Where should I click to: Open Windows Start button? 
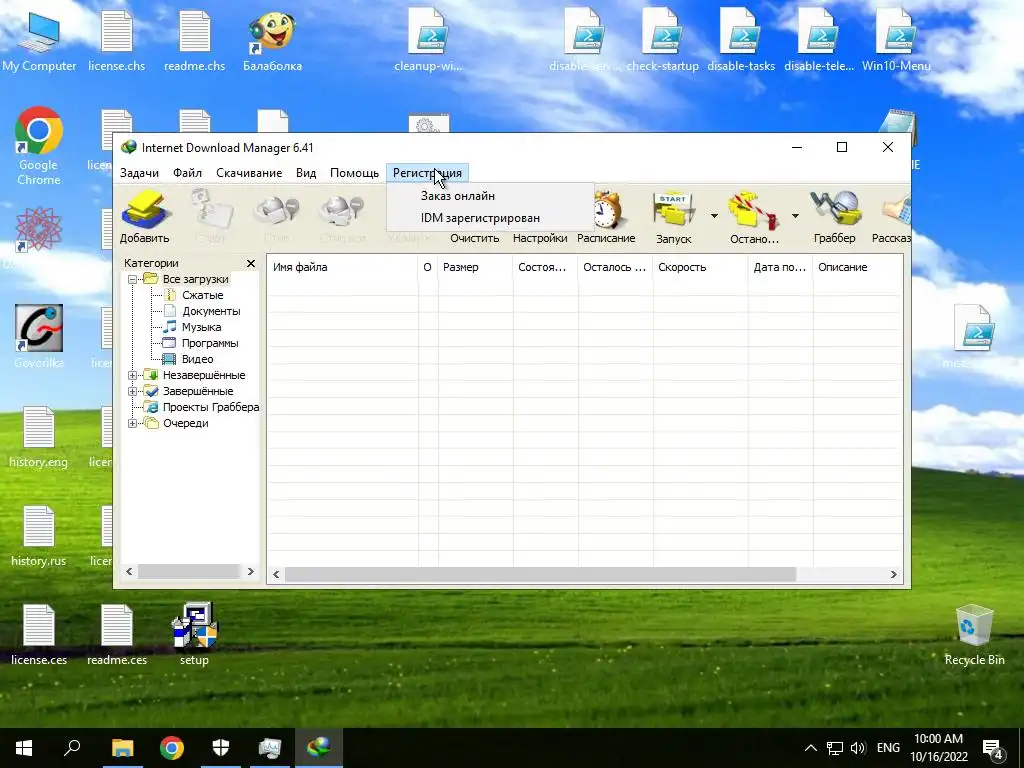[x=24, y=748]
